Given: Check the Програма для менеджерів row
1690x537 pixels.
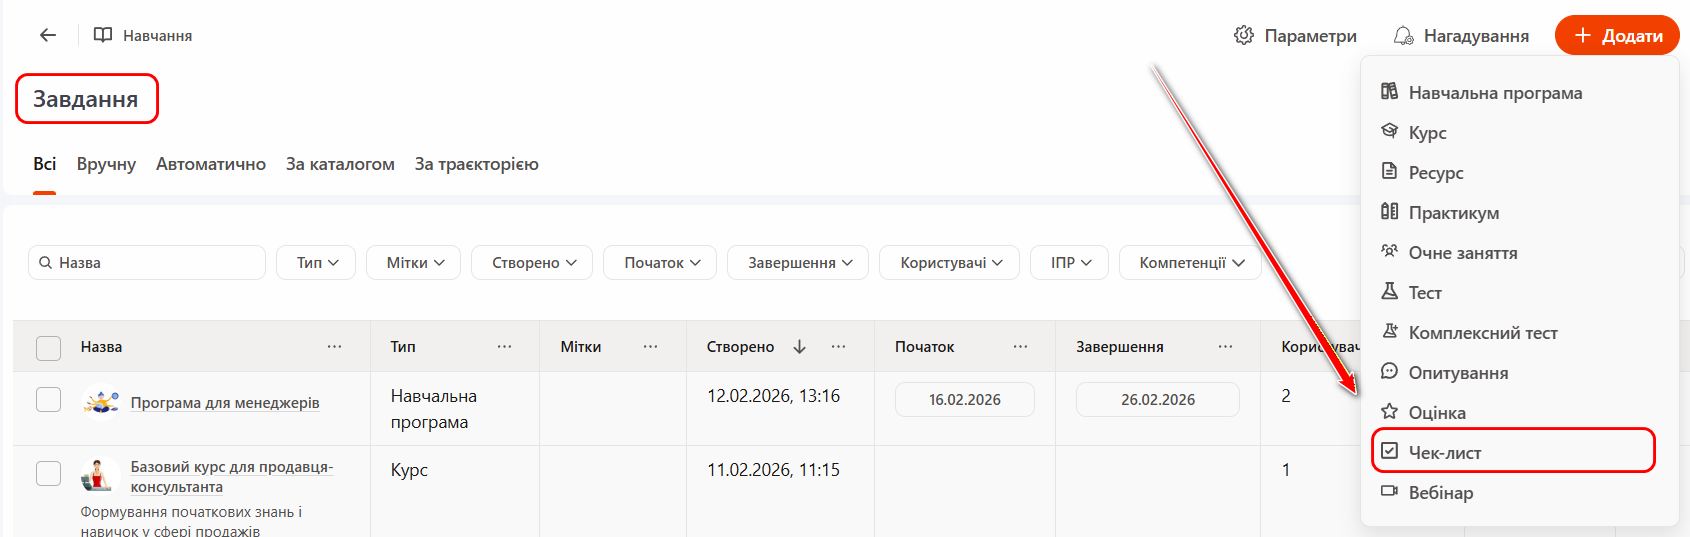Looking at the screenshot, I should click(x=48, y=400).
